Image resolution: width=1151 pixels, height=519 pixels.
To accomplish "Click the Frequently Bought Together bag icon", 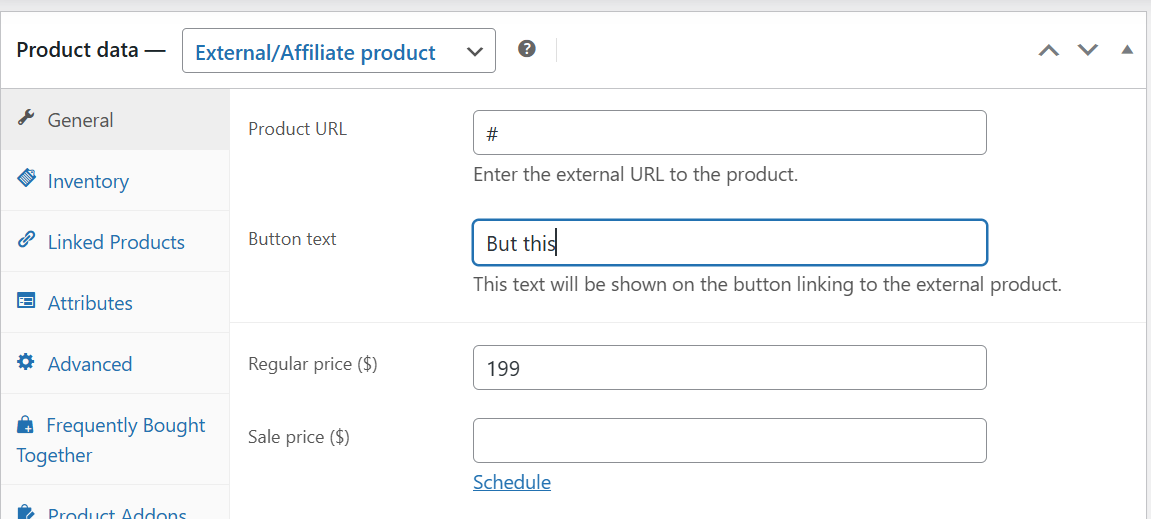I will pyautogui.click(x=26, y=424).
